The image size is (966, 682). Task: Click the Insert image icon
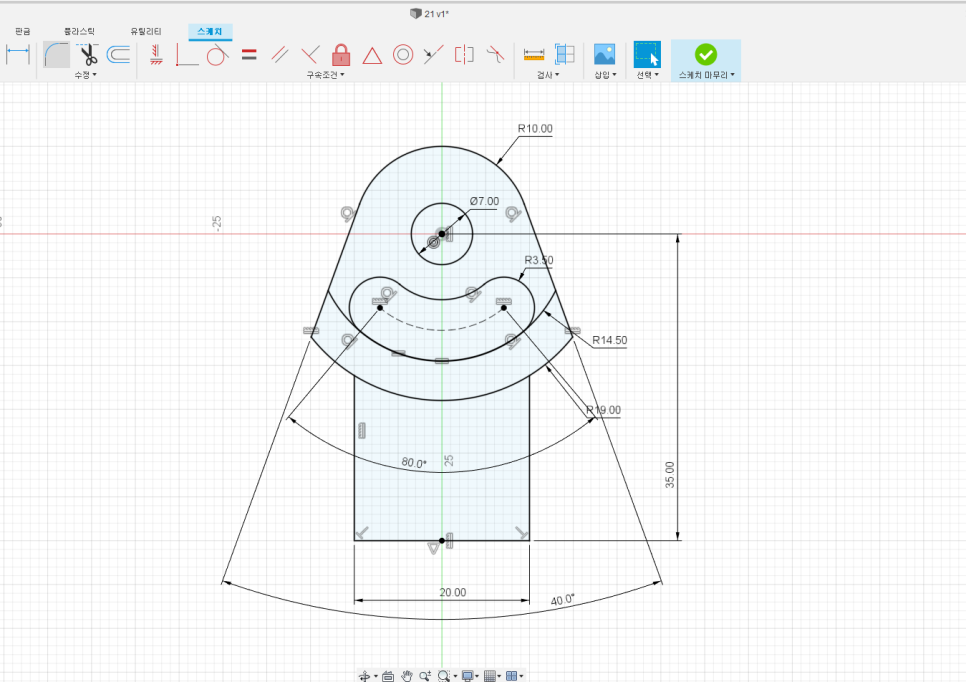tap(604, 54)
